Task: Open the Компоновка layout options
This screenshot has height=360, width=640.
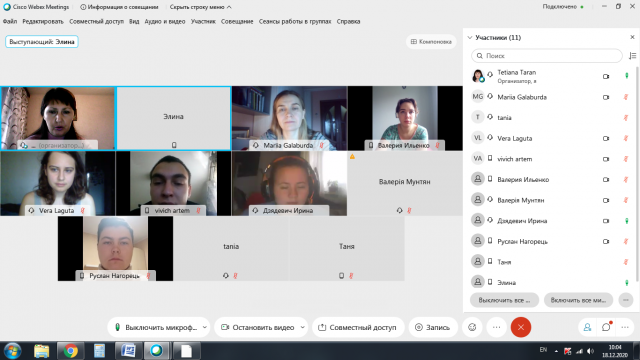Action: (x=431, y=42)
